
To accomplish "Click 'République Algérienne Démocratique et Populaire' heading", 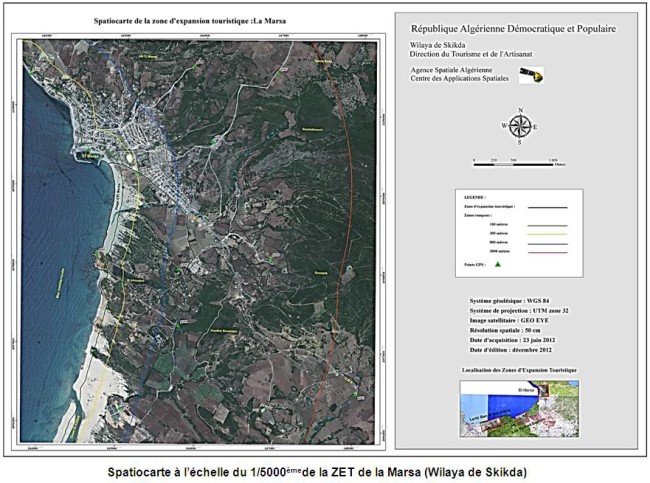I will 514,31.
